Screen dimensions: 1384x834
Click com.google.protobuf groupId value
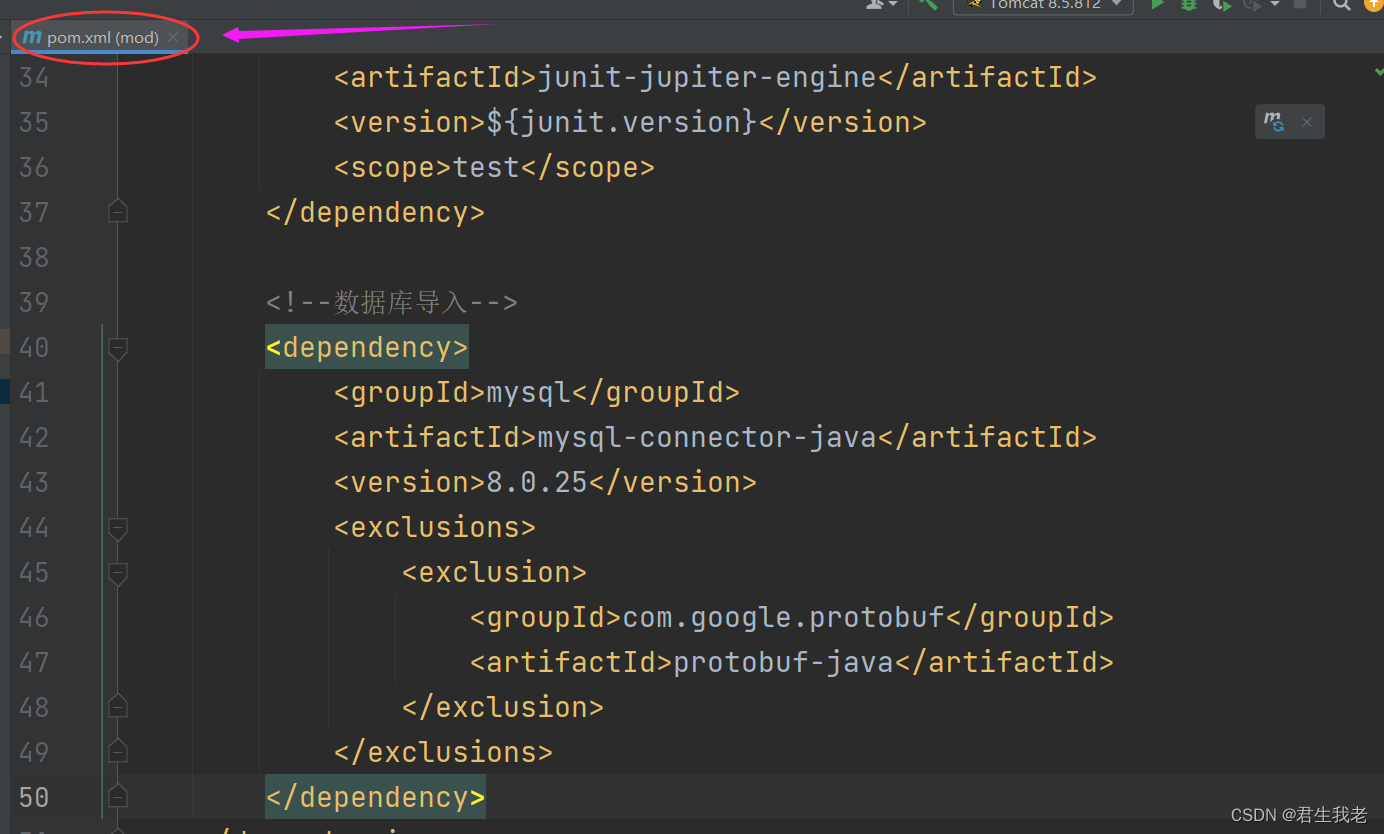(x=784, y=617)
